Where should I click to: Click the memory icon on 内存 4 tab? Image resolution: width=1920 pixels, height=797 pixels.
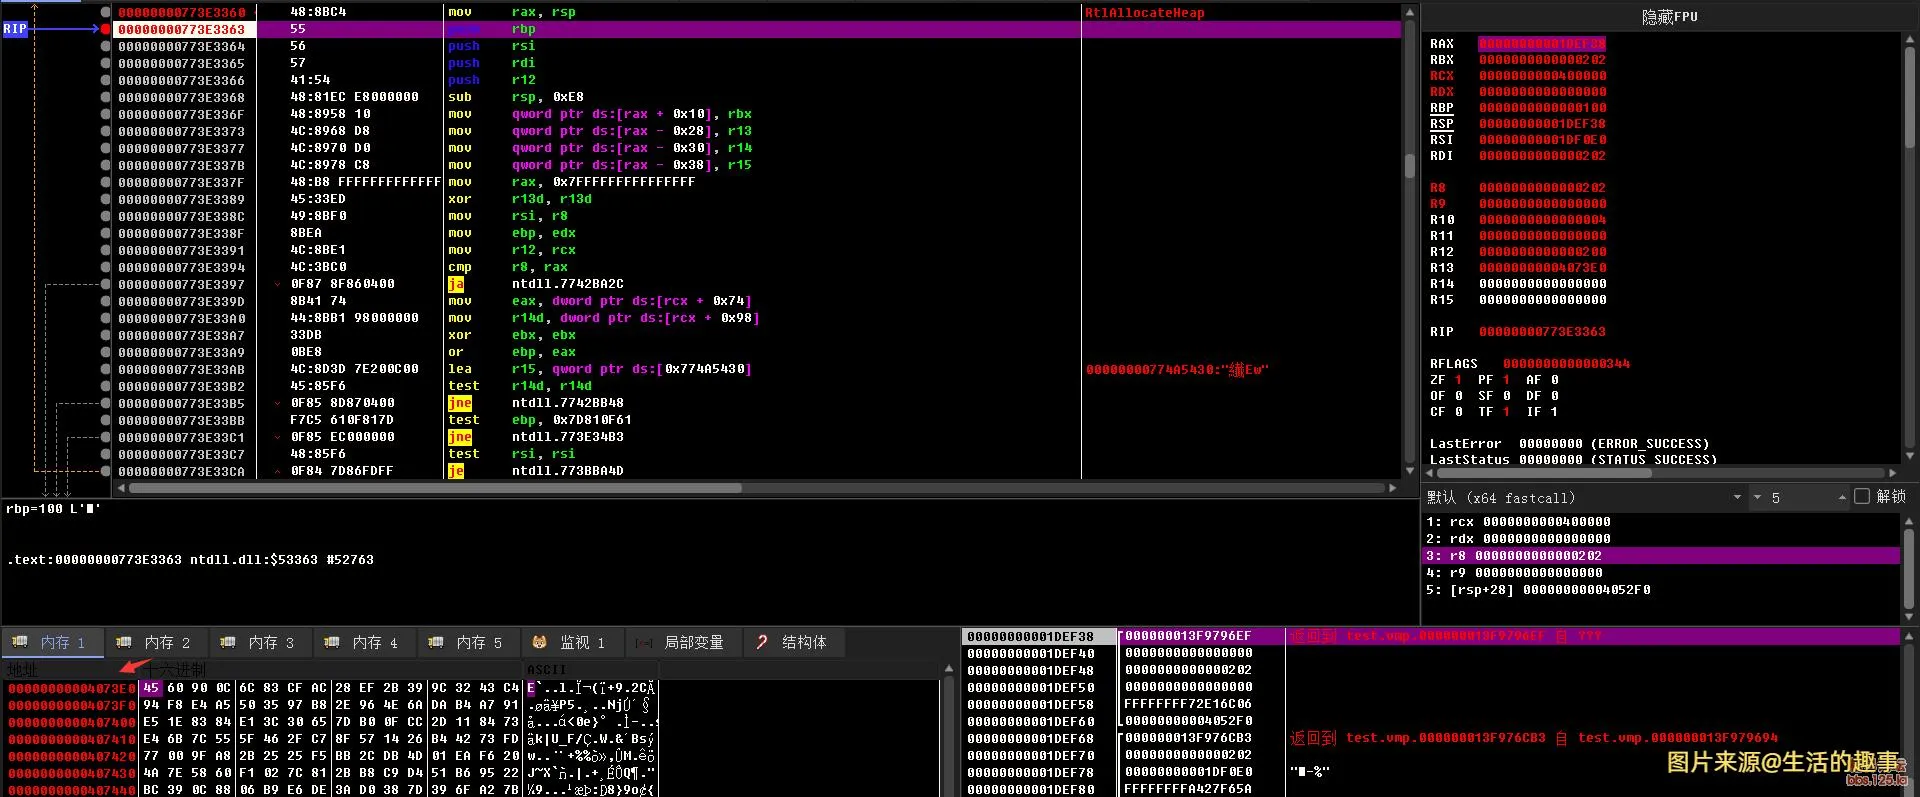pyautogui.click(x=332, y=642)
